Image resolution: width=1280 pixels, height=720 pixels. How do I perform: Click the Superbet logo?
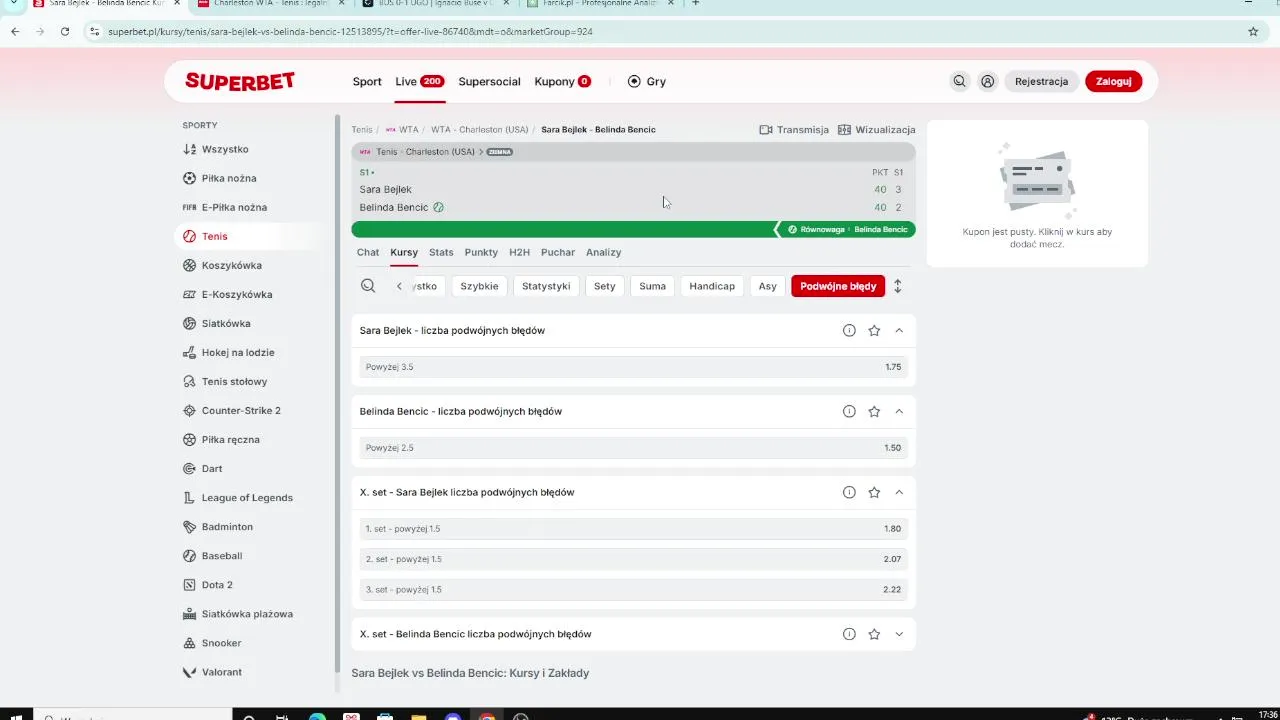tap(240, 82)
